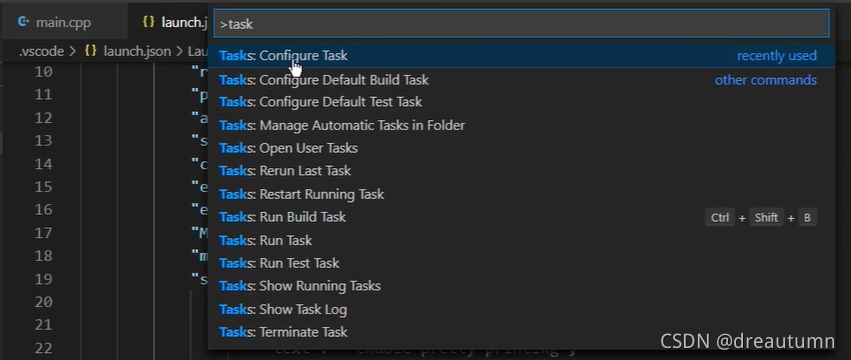Open launch.json breadcrumb segment

(137, 52)
